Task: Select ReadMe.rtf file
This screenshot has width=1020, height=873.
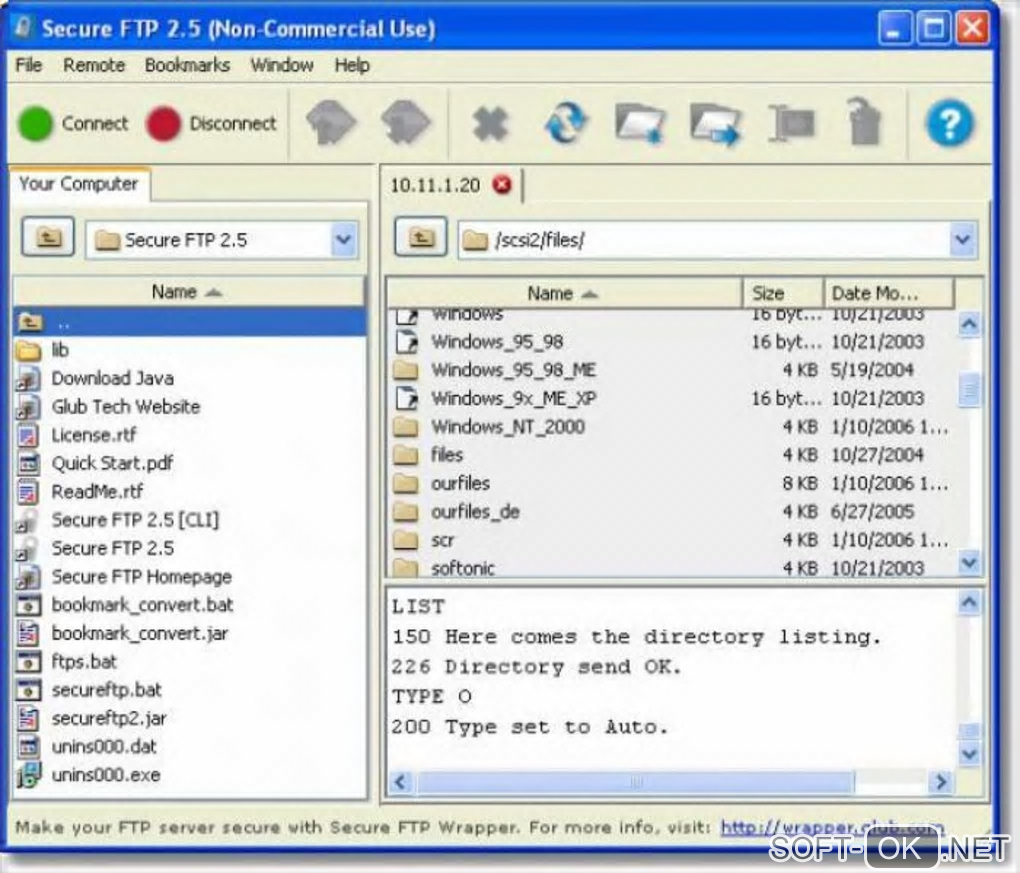Action: coord(189,492)
